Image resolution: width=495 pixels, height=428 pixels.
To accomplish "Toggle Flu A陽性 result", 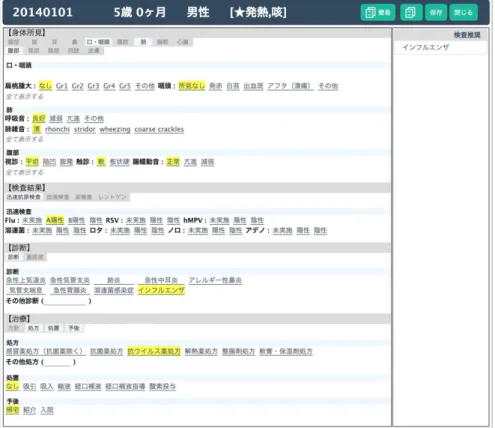I will coord(55,220).
